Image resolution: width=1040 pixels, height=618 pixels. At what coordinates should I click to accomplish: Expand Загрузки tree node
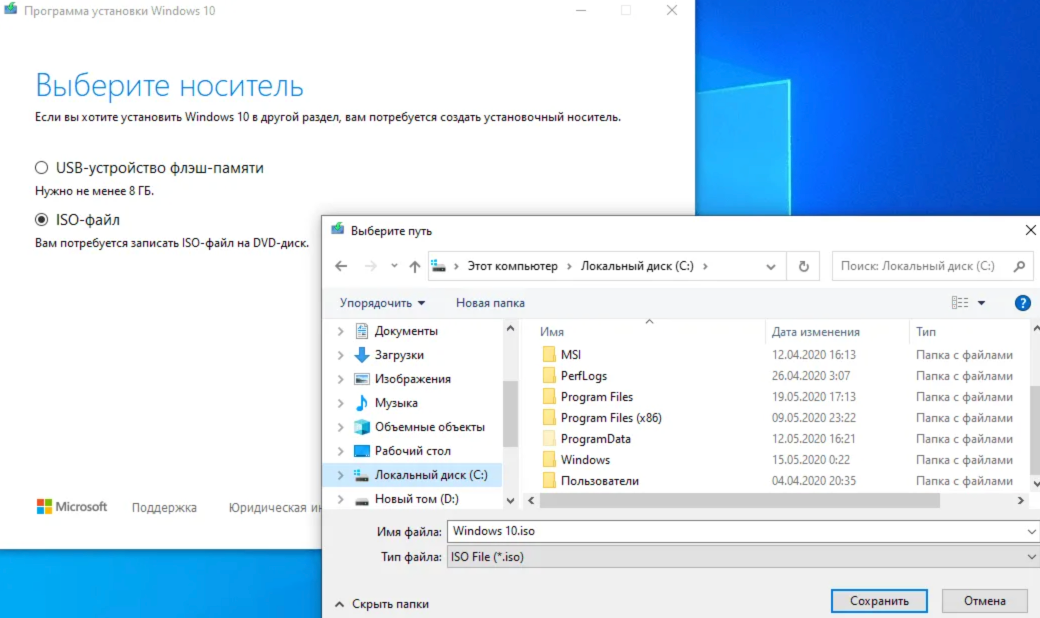pos(340,355)
